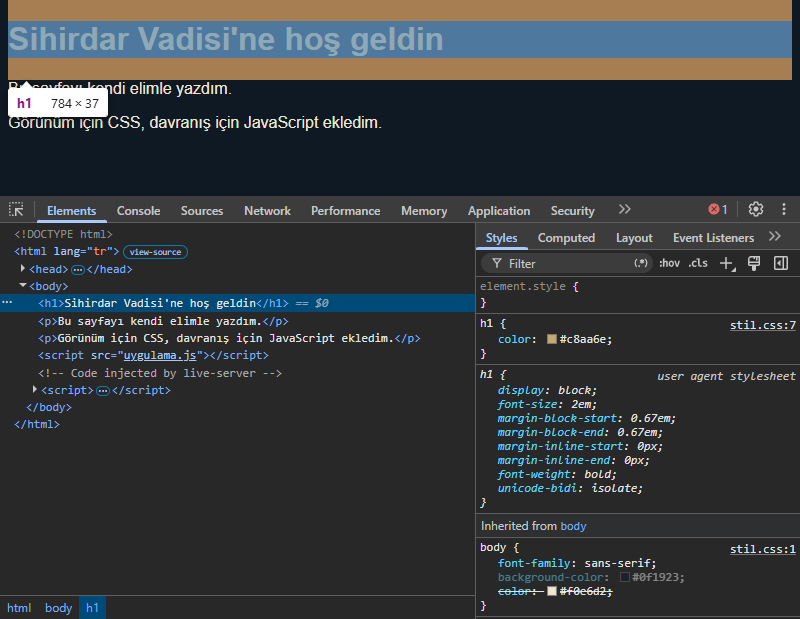The height and width of the screenshot is (619, 800).
Task: Open stil.css:7 source link
Action: (763, 325)
